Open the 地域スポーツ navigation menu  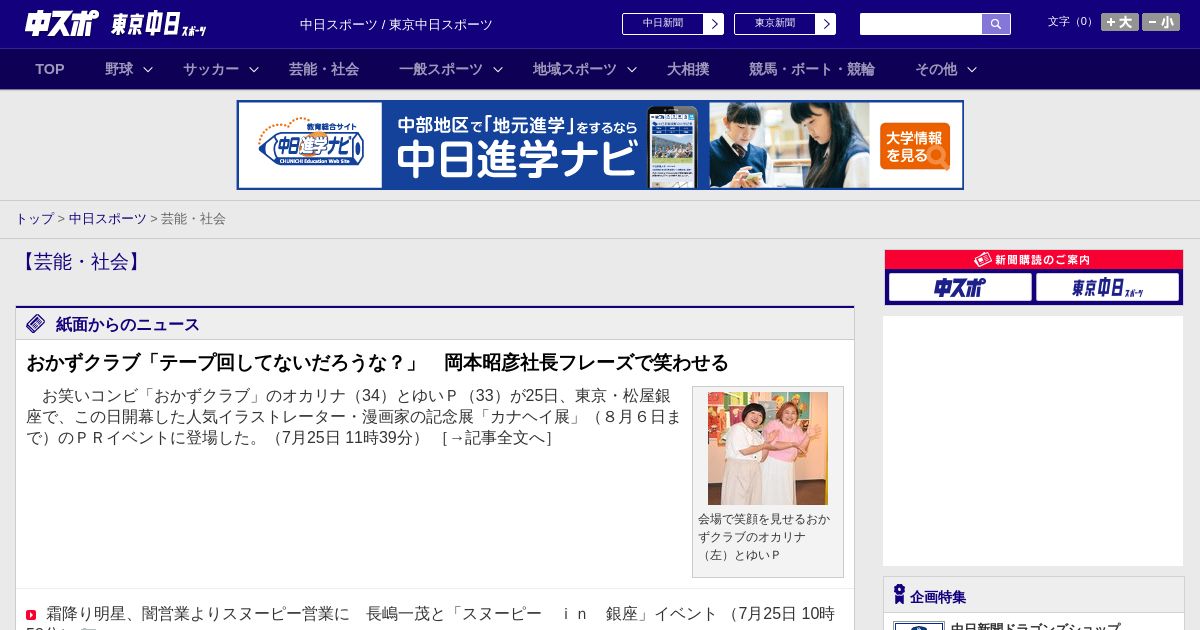(575, 69)
